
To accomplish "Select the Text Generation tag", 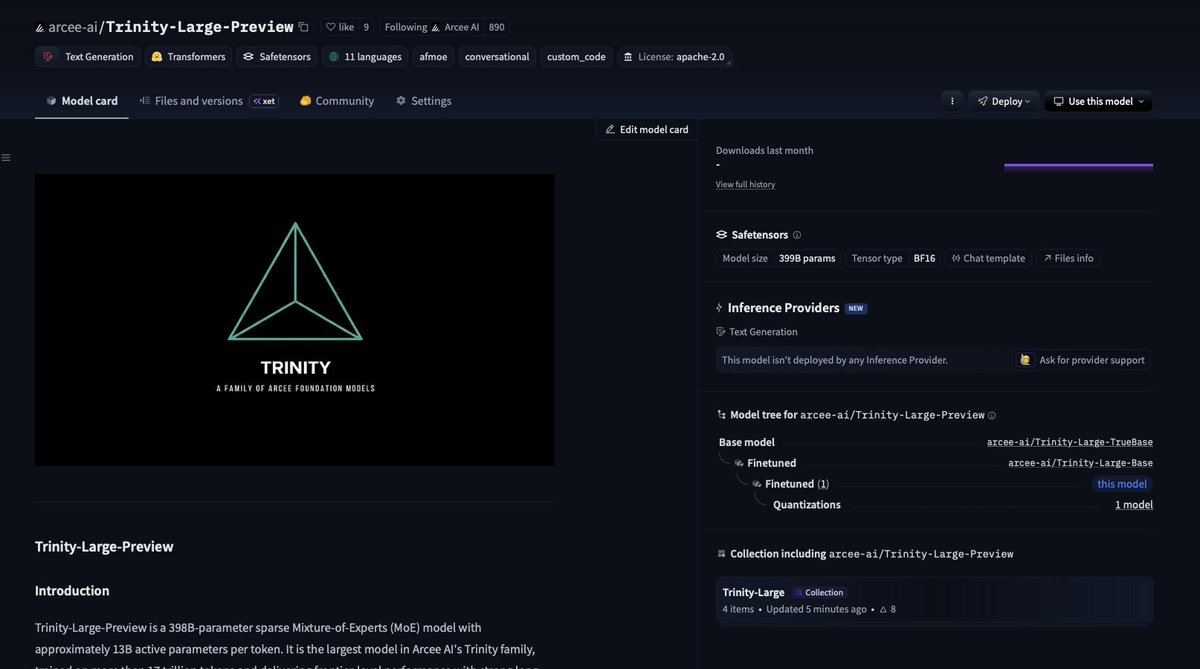I will 88,57.
